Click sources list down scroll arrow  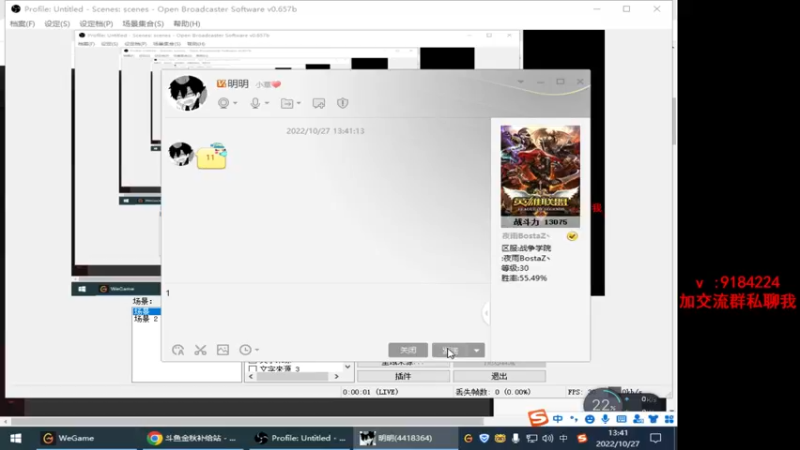pyautogui.click(x=347, y=367)
